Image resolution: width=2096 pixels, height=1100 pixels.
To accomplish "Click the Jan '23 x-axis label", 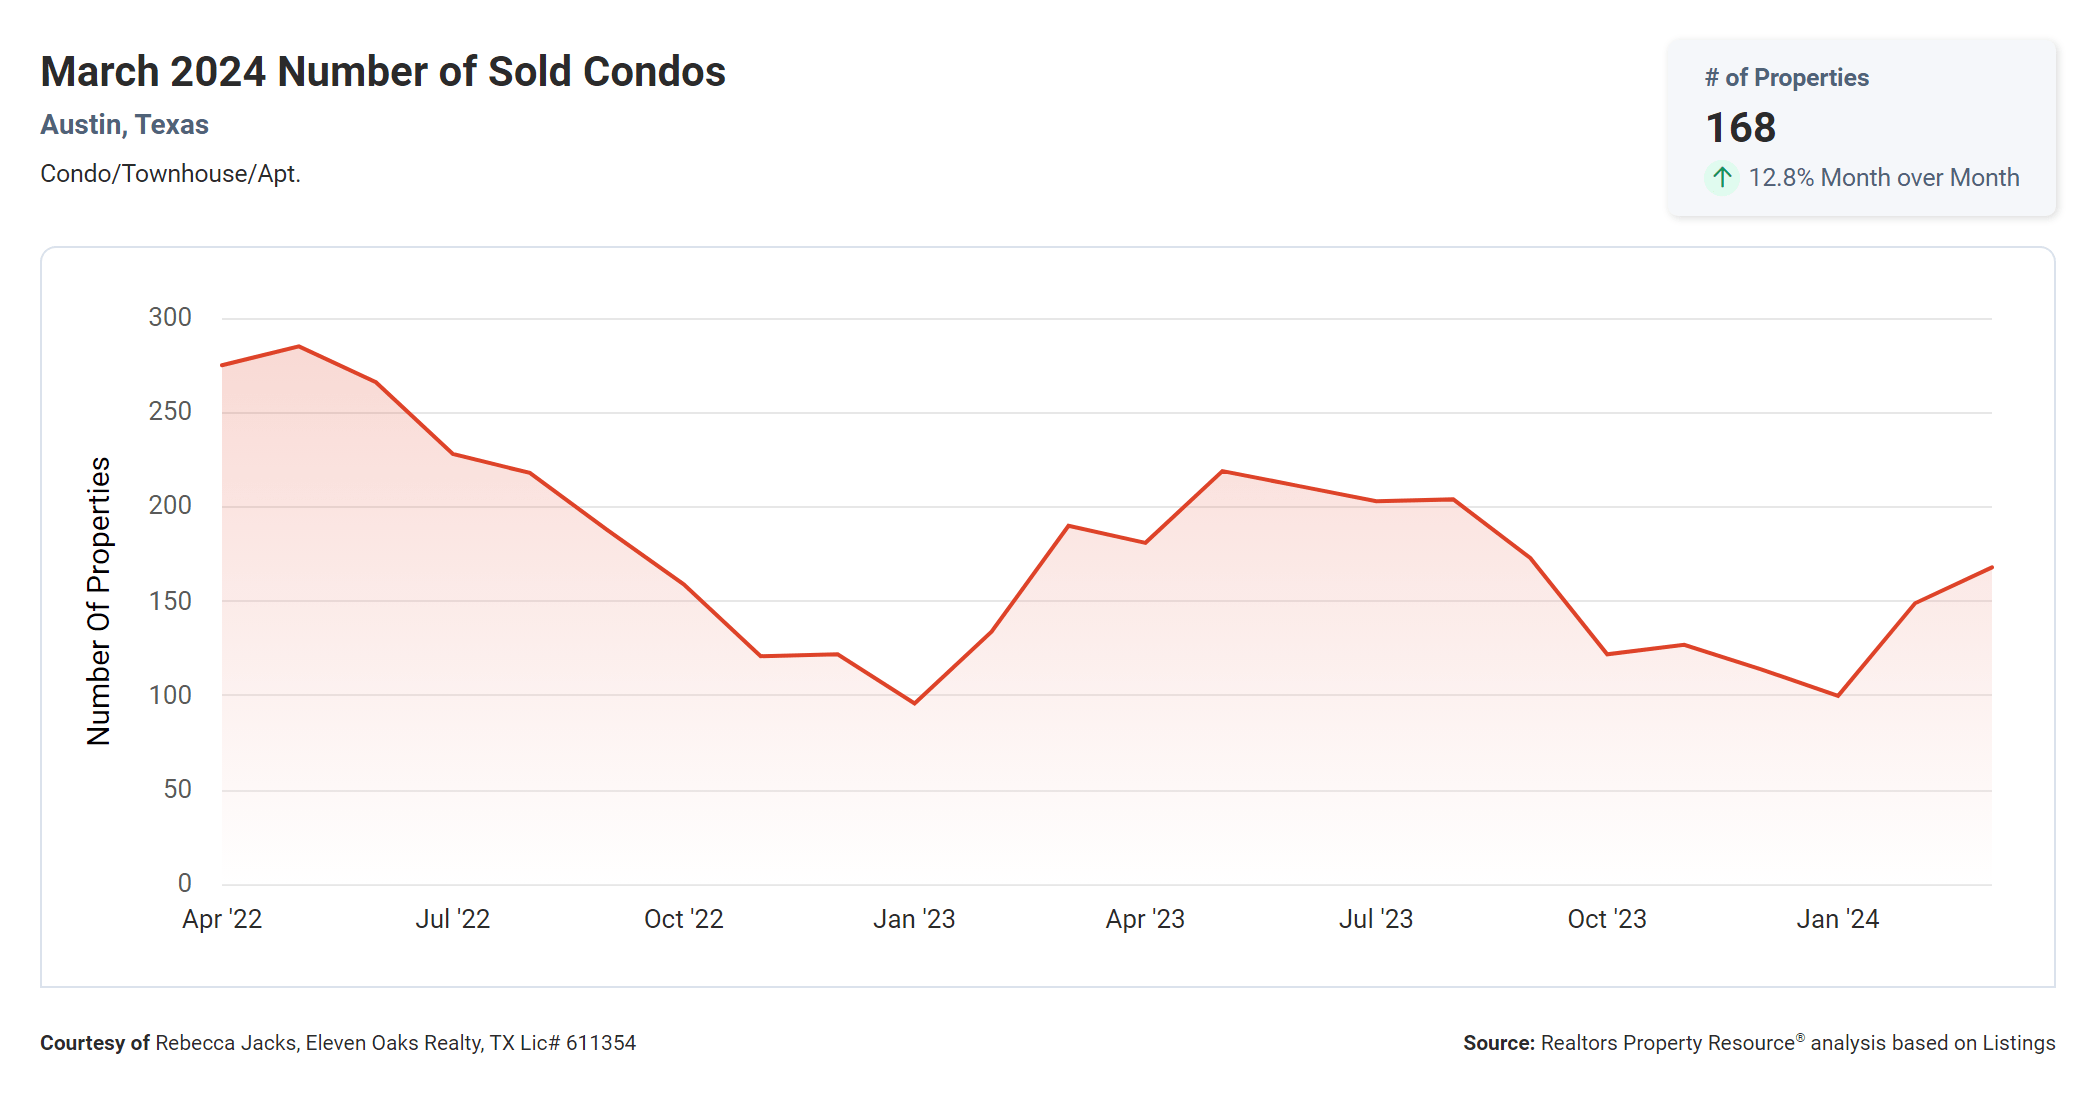I will click(914, 919).
